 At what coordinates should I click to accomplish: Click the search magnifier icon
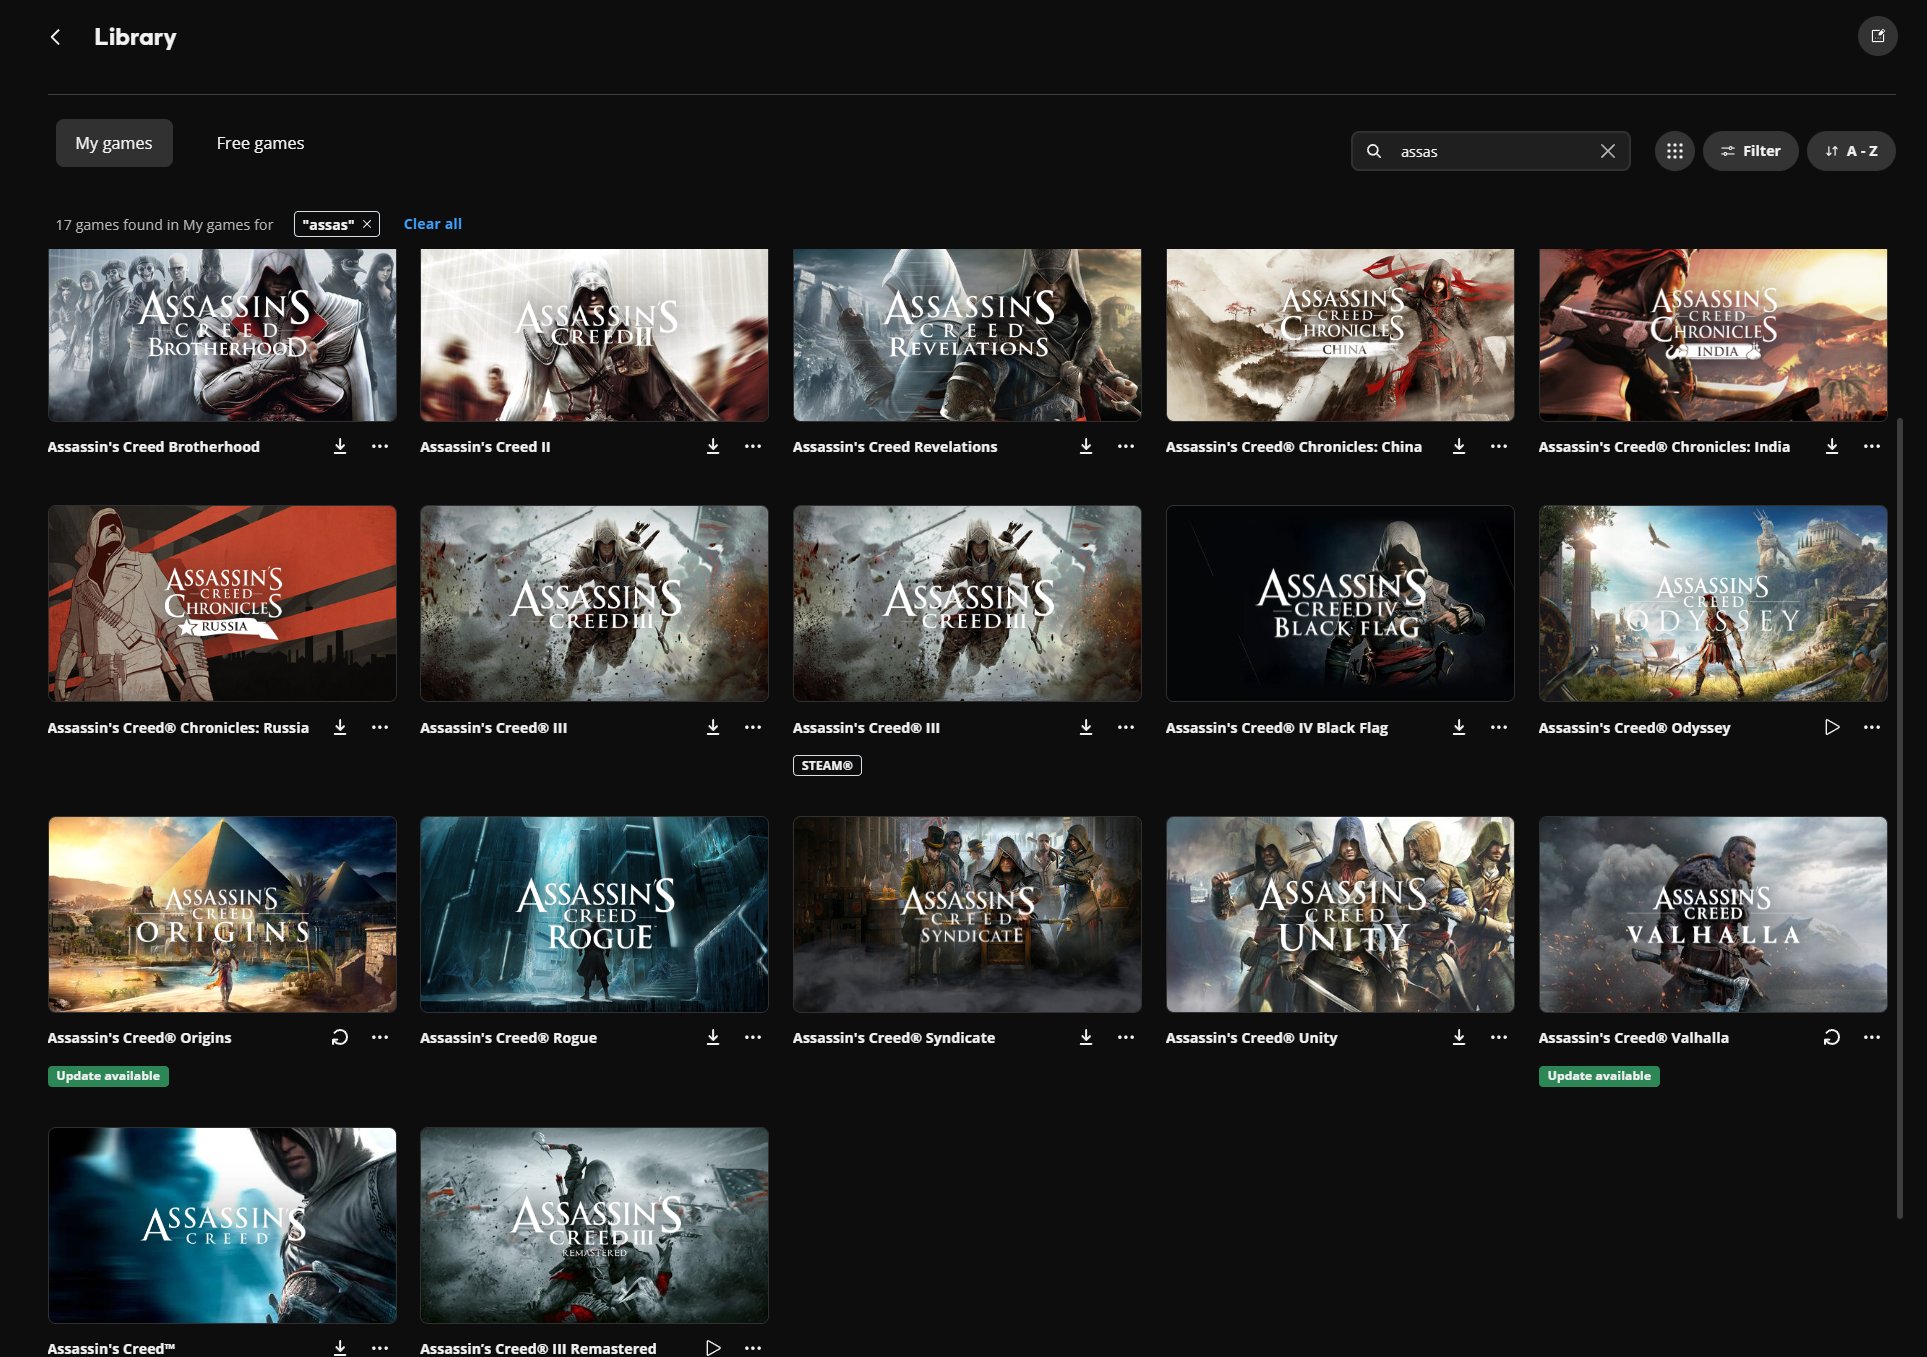click(1374, 151)
